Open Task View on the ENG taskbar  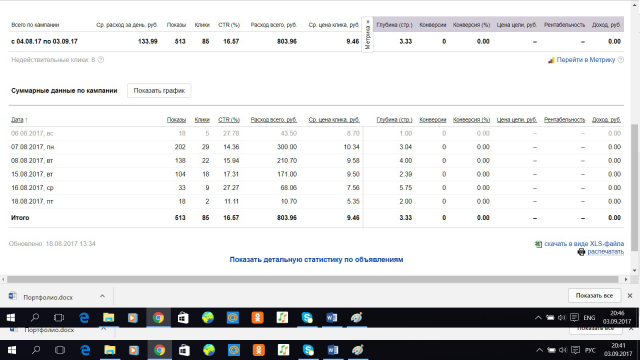tap(59, 318)
